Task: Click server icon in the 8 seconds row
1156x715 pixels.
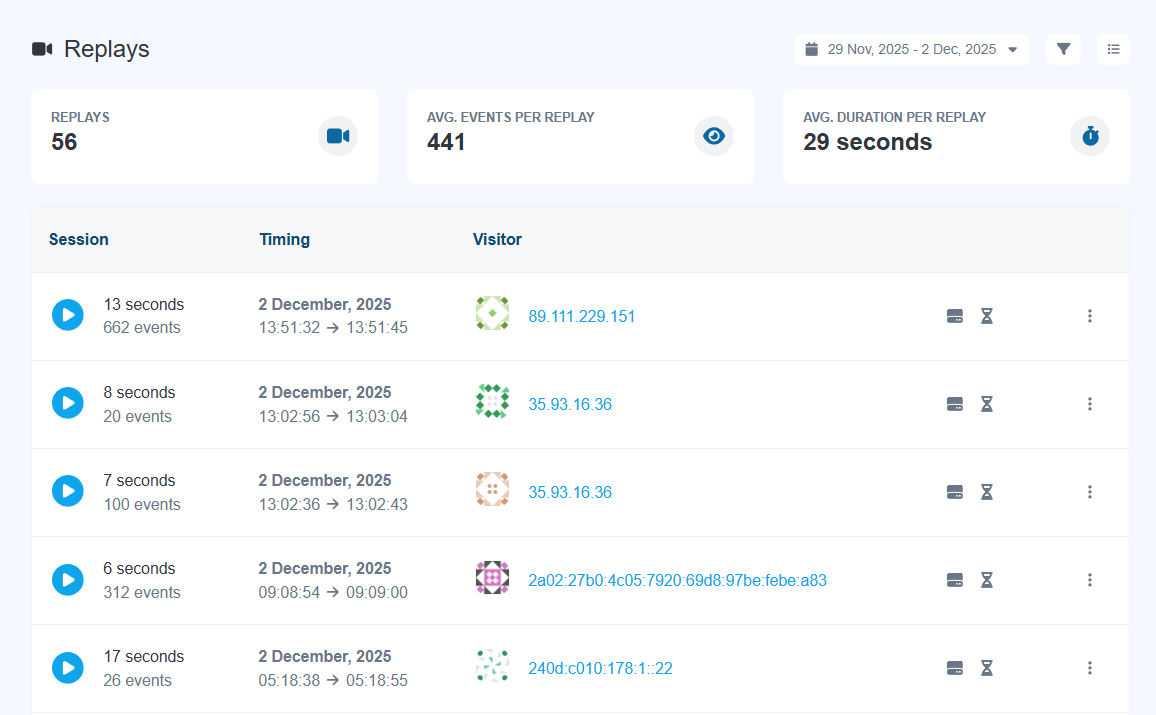Action: 955,404
